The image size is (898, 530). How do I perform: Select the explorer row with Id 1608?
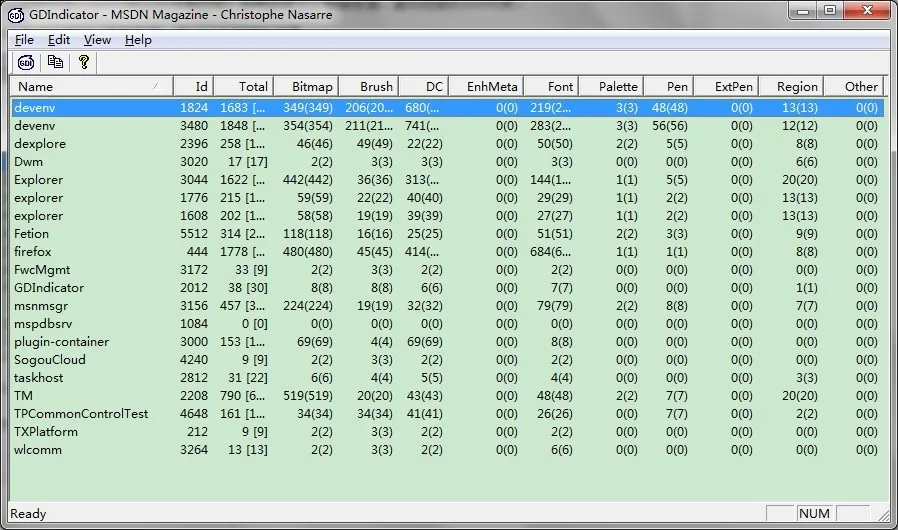[x=448, y=216]
